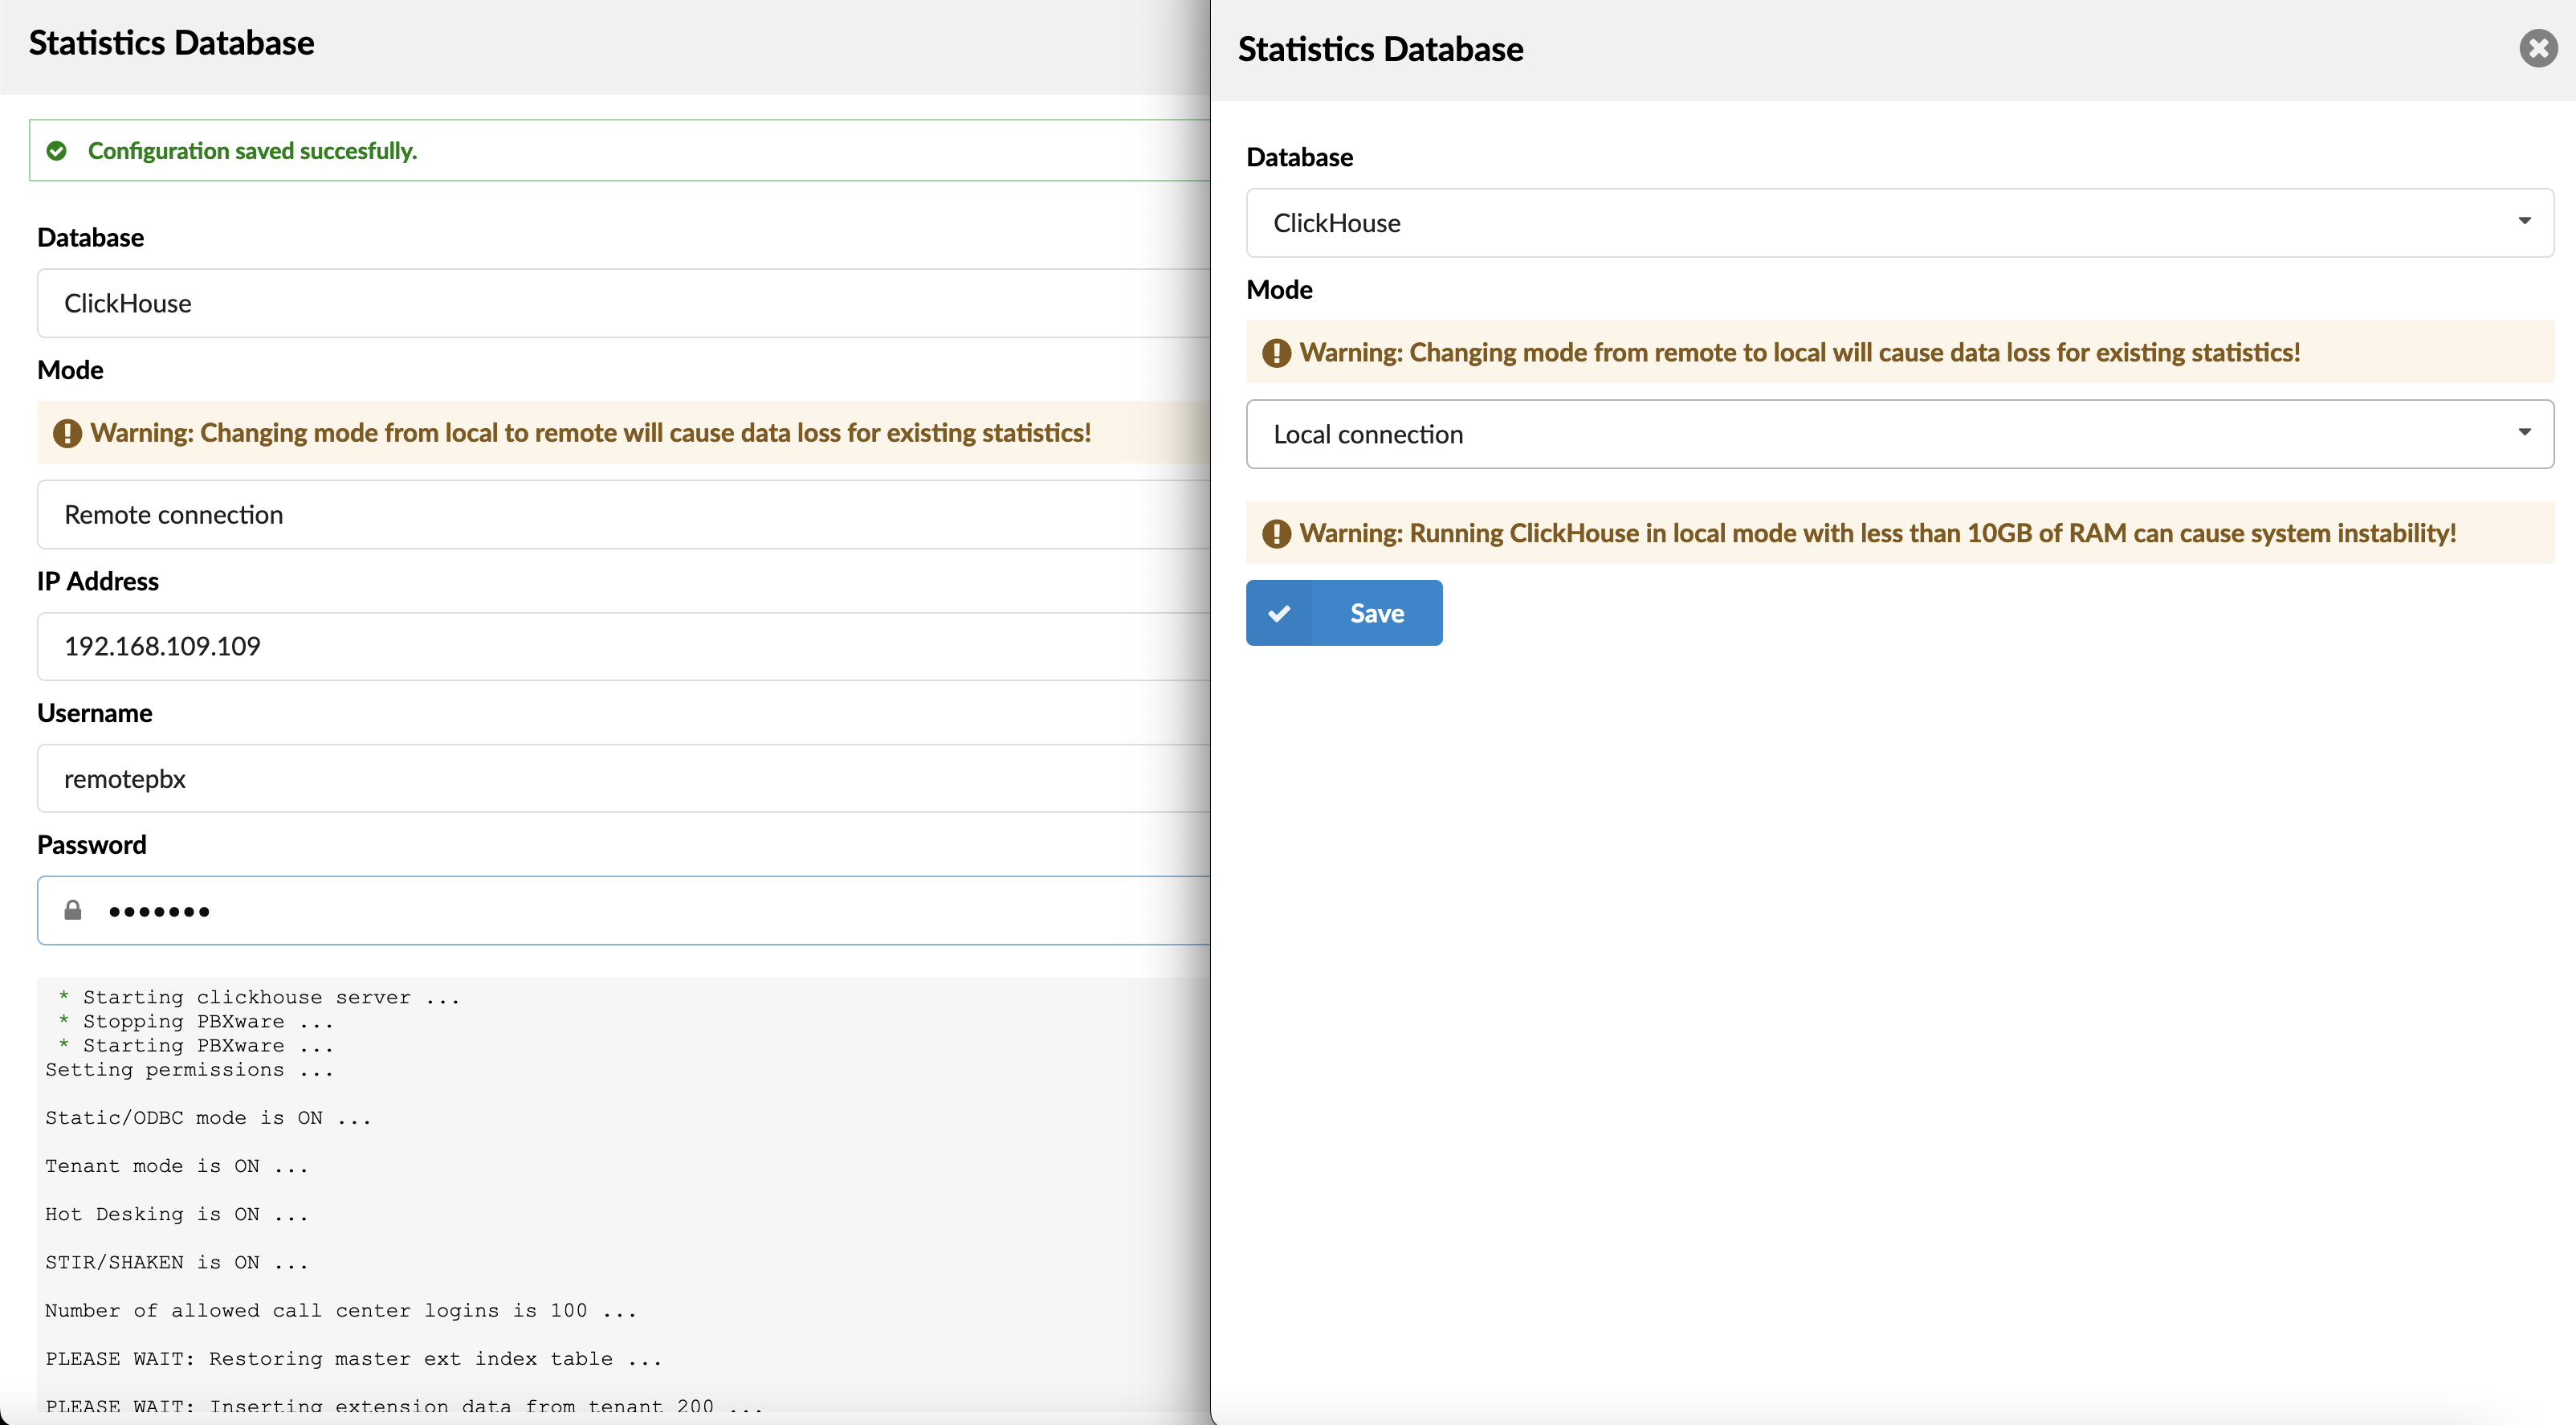Click 'Static/ODBC mode is ON ...' log line
2576x1425 pixels.
click(208, 1117)
